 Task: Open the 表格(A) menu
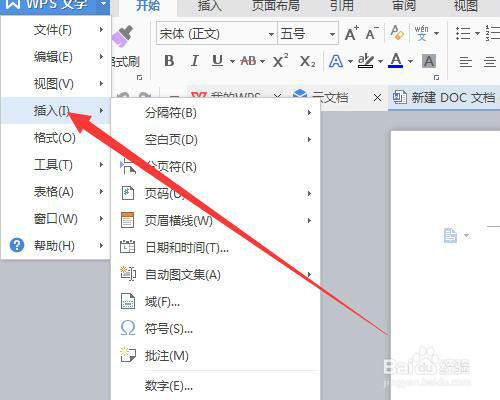(56, 192)
